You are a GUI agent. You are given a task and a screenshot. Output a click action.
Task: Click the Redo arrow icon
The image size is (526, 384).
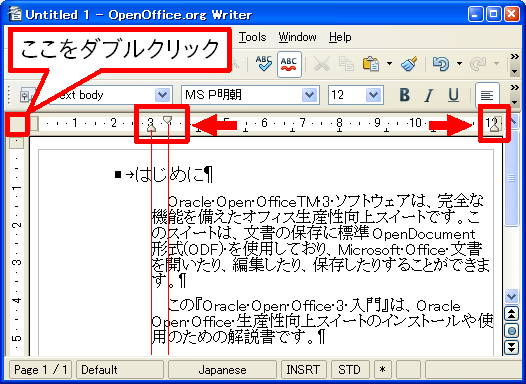478,64
